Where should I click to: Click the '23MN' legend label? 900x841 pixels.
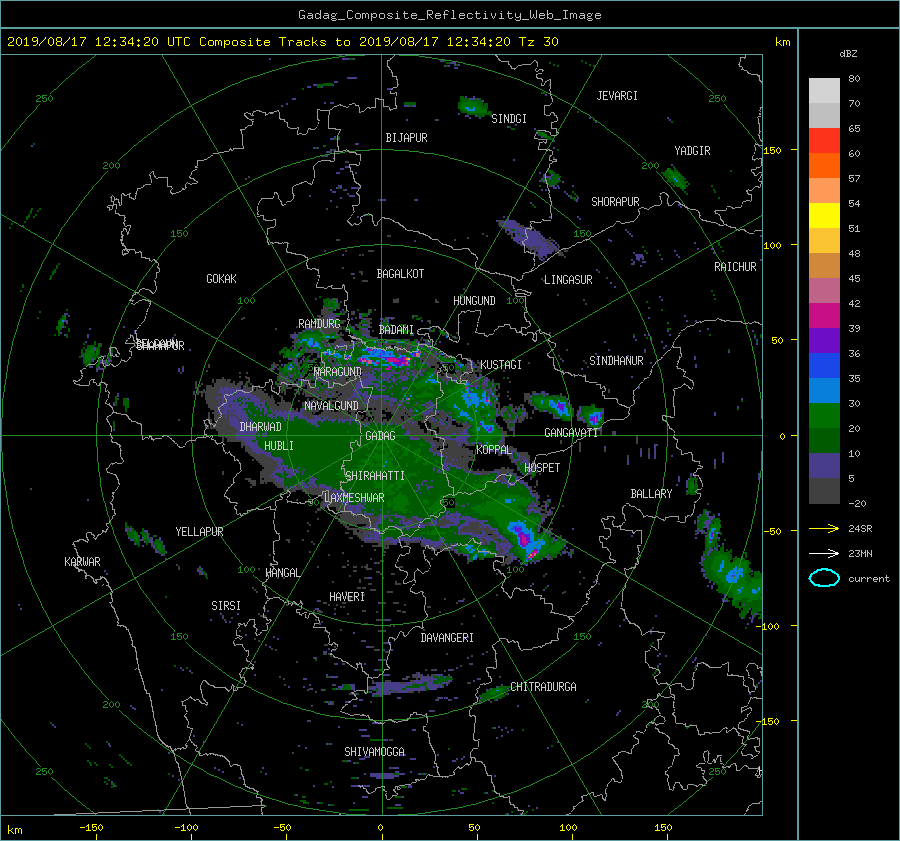[860, 553]
